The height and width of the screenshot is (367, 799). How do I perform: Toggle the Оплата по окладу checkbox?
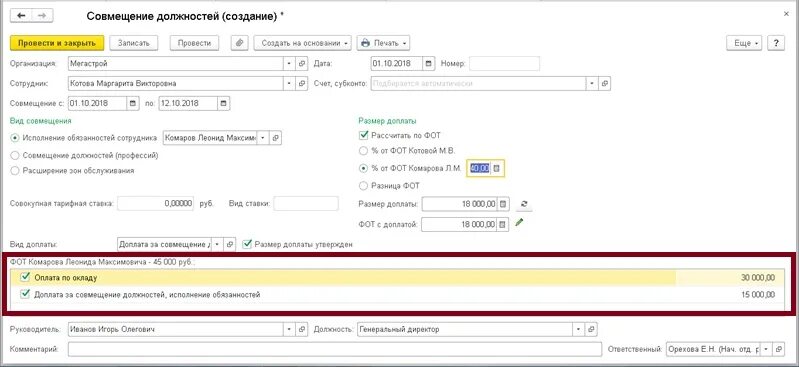(25, 277)
